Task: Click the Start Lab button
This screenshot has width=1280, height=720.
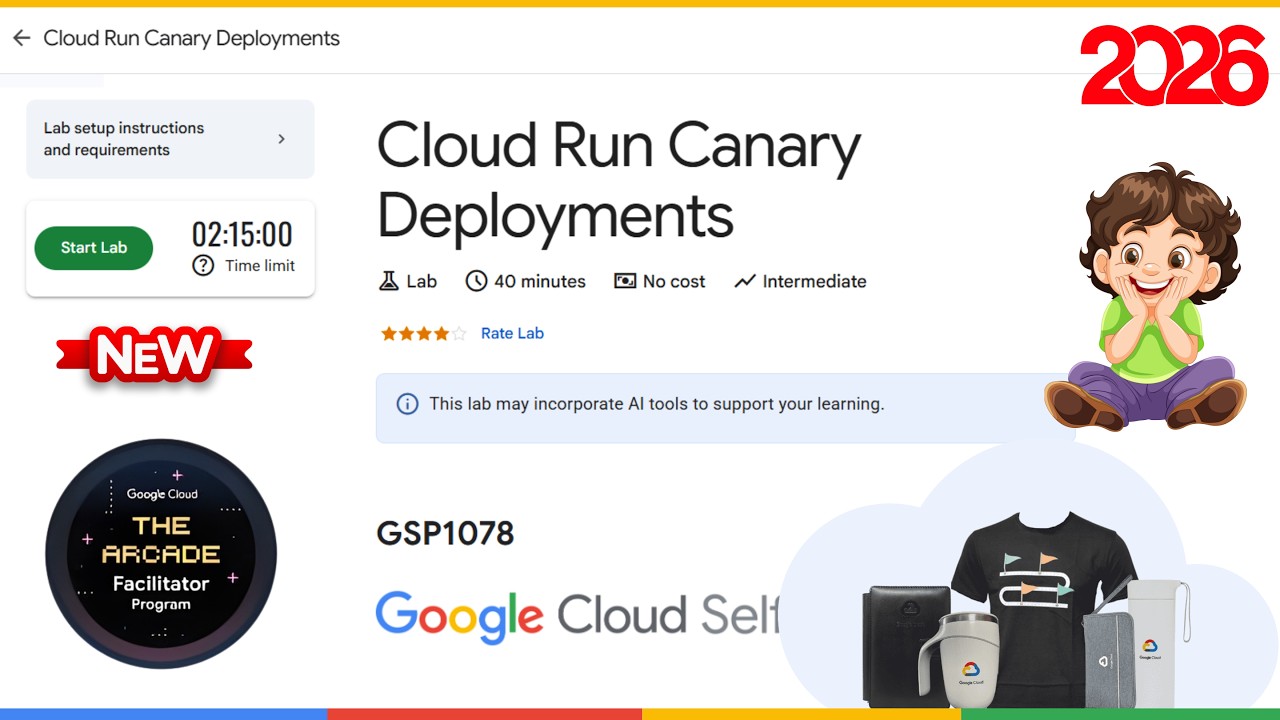Action: 94,248
